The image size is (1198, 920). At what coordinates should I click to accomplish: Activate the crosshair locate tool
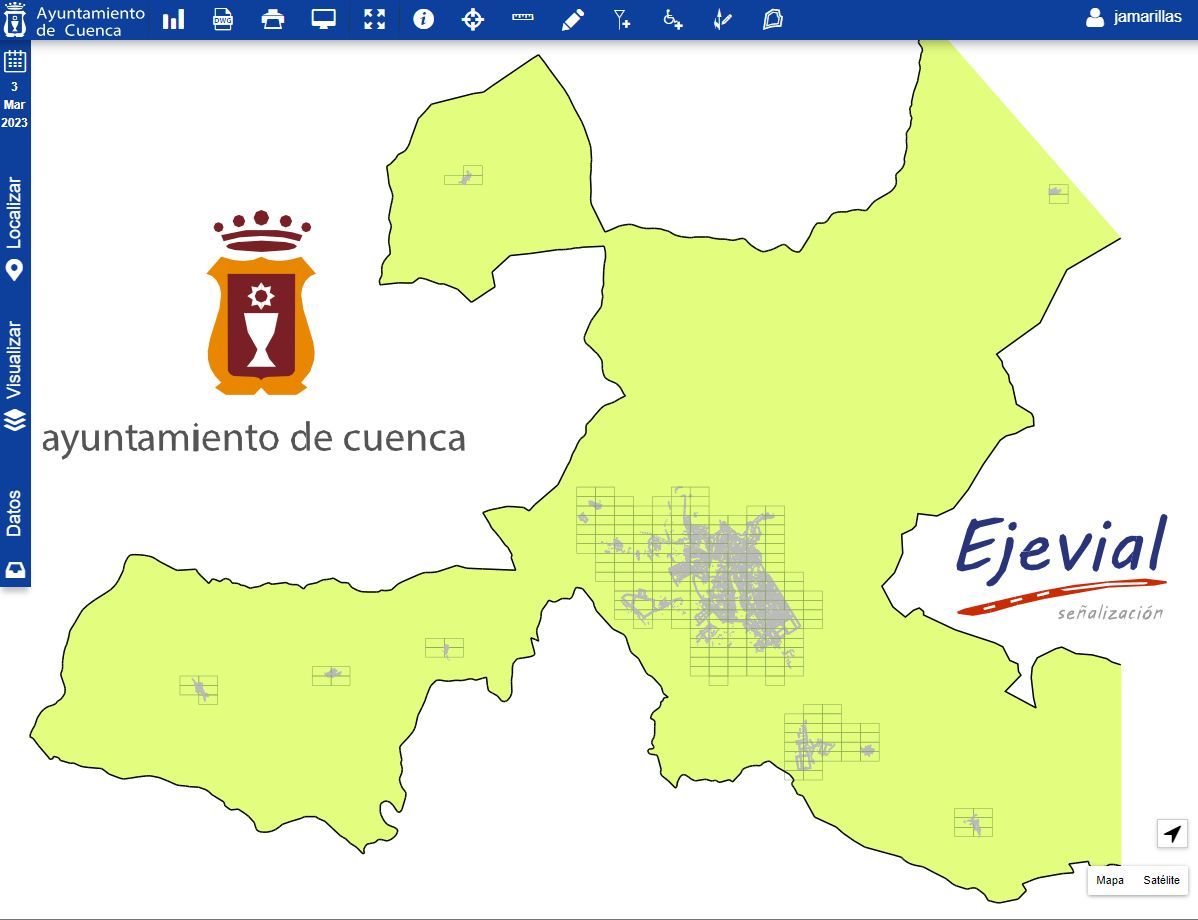coord(473,19)
